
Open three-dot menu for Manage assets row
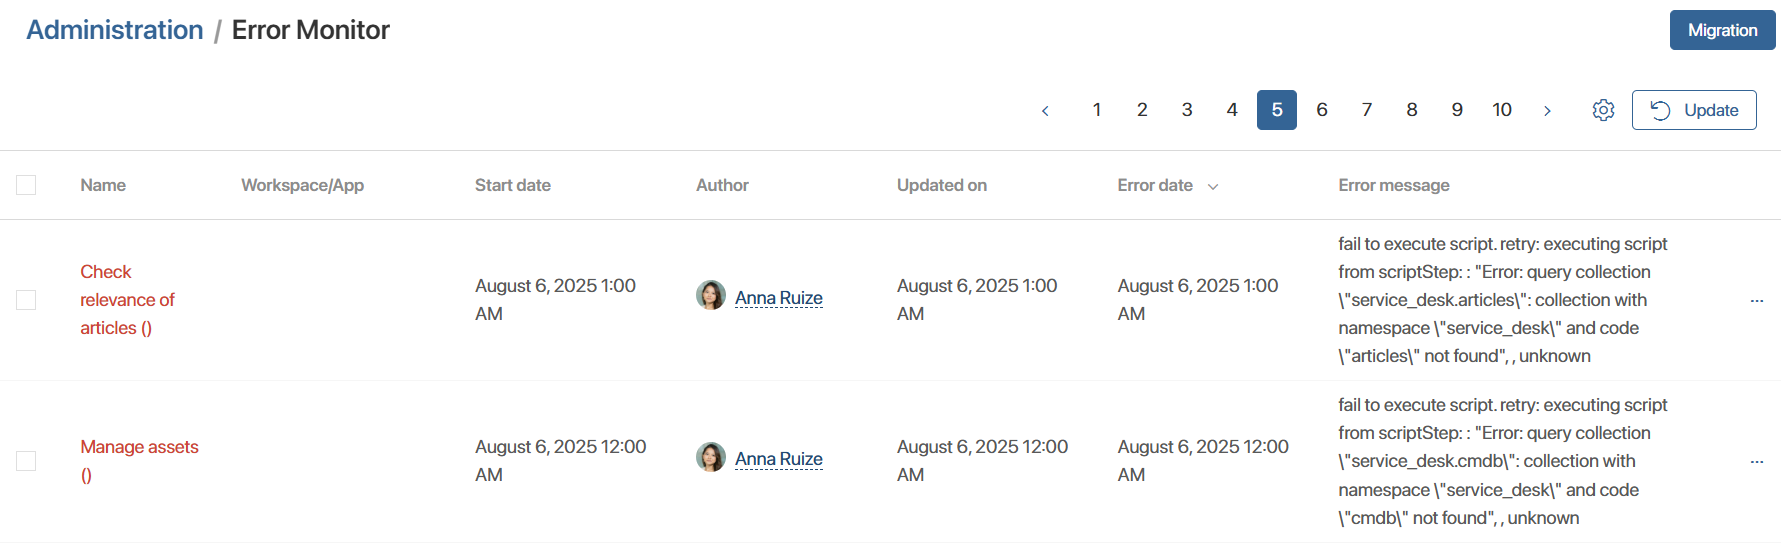pyautogui.click(x=1756, y=462)
